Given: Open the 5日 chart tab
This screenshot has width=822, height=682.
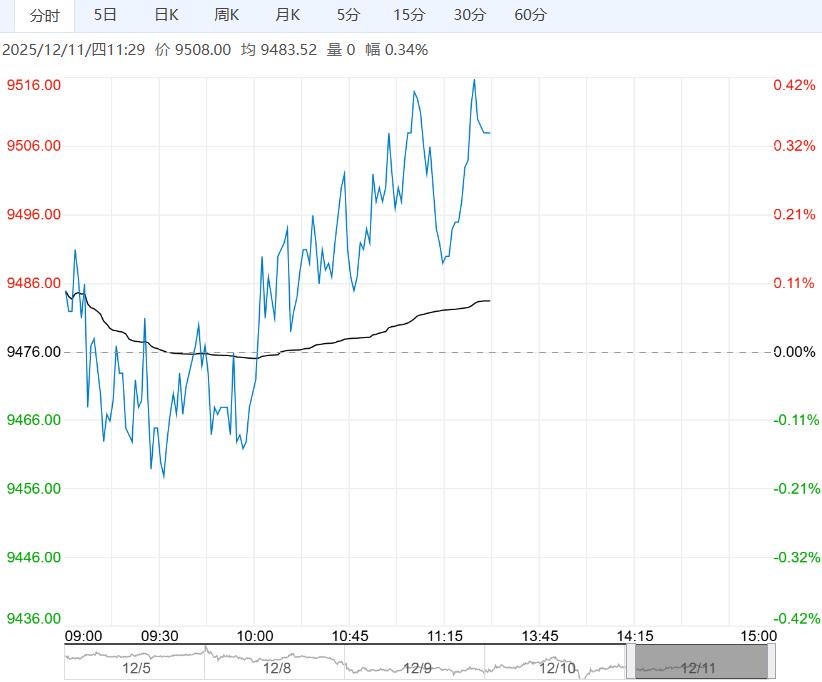Looking at the screenshot, I should coord(104,15).
